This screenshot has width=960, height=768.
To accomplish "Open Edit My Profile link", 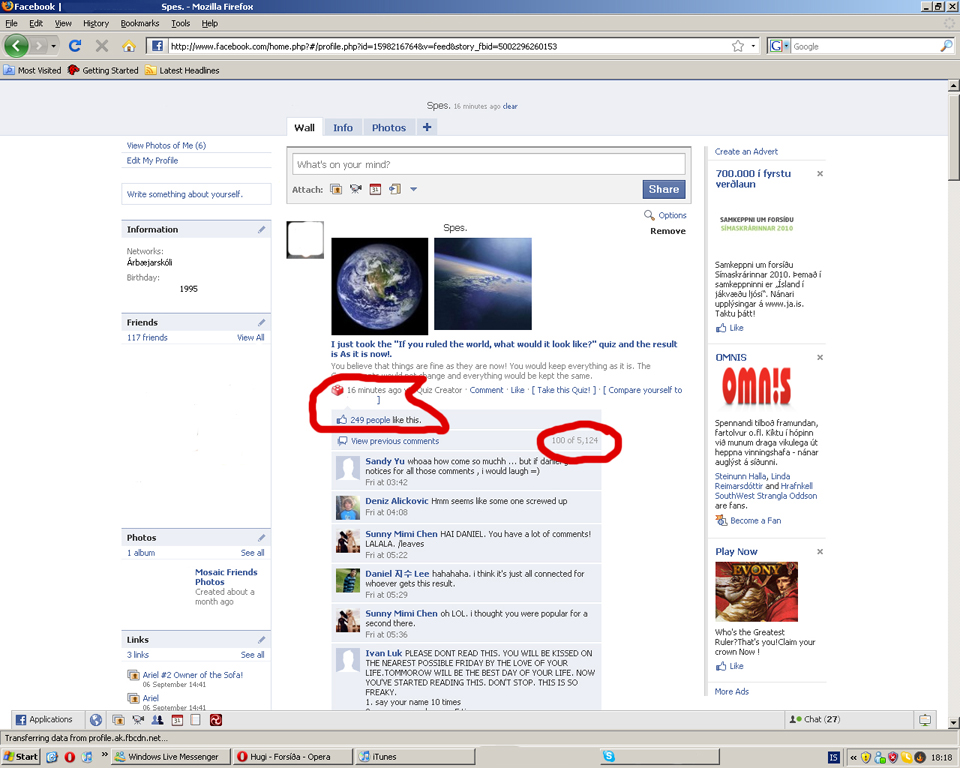I will [x=152, y=160].
